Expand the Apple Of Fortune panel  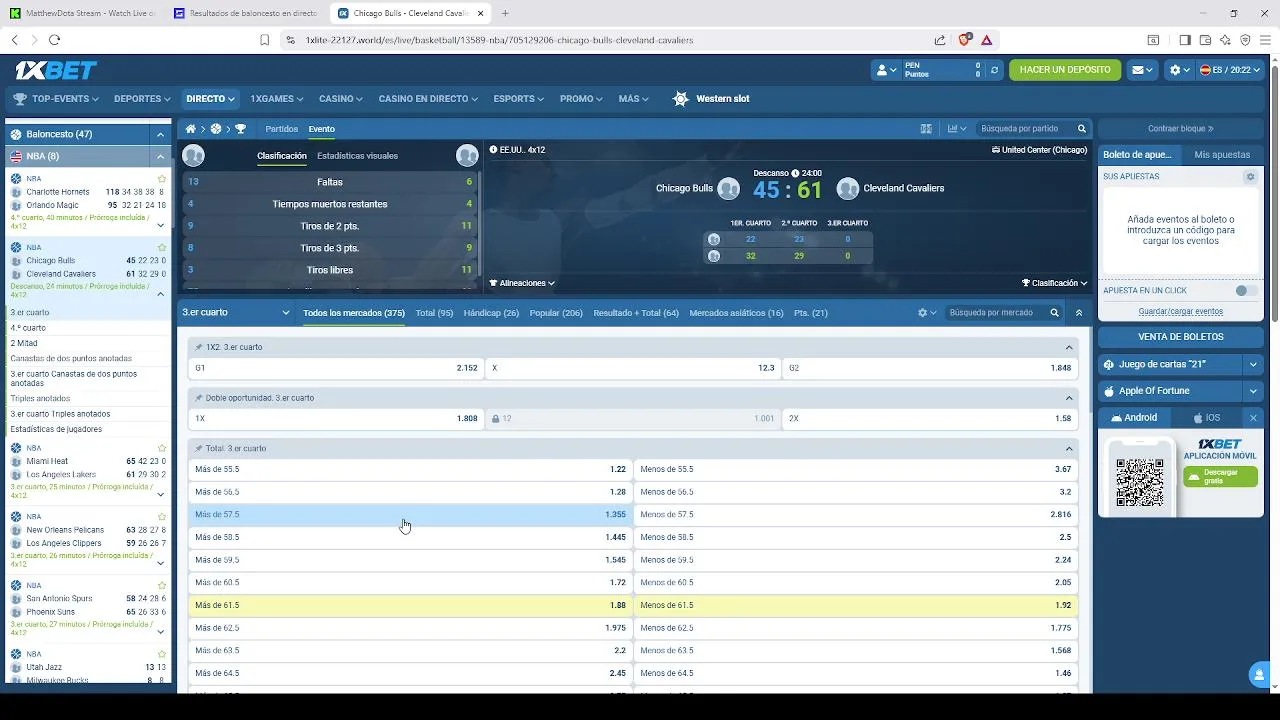(x=1253, y=391)
